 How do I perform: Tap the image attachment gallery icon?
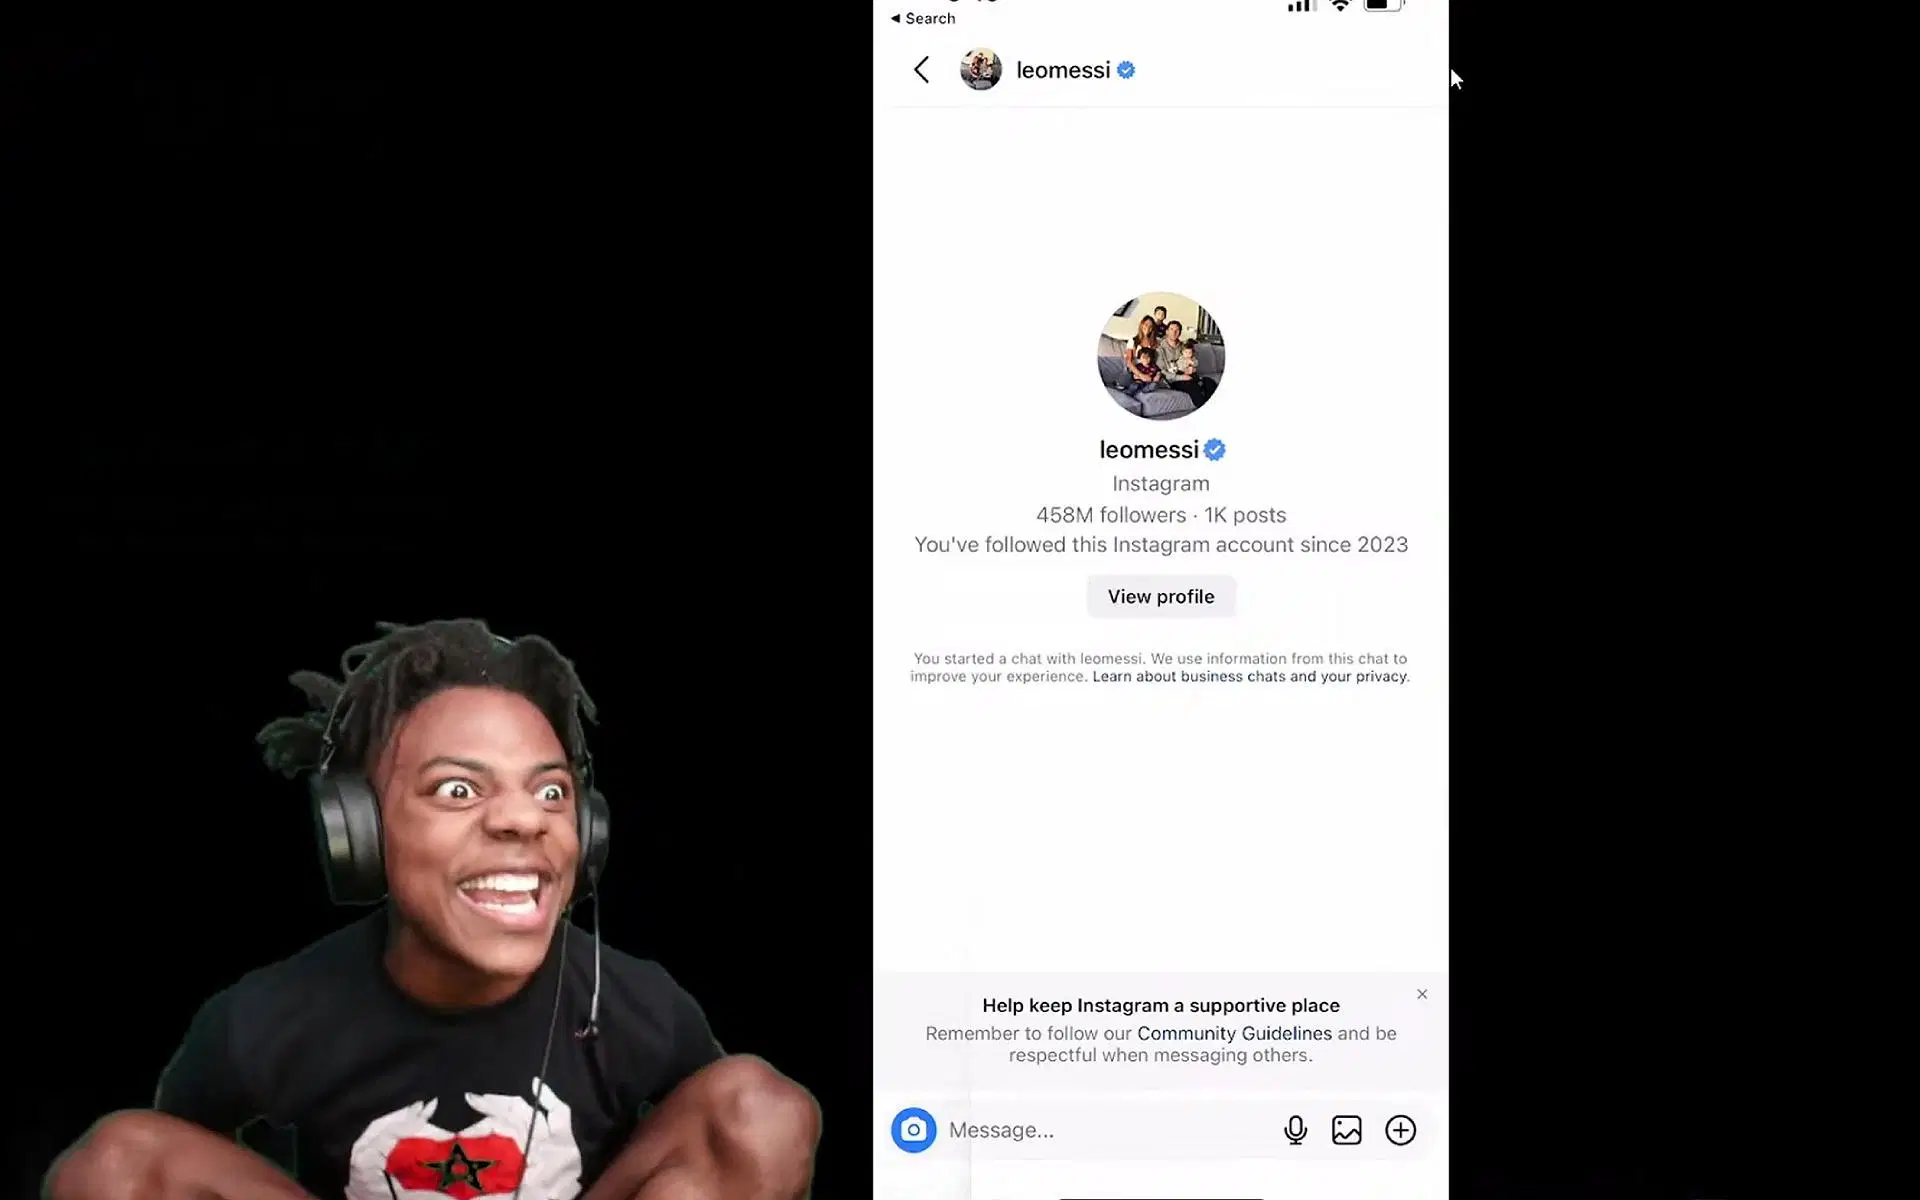coord(1346,1129)
